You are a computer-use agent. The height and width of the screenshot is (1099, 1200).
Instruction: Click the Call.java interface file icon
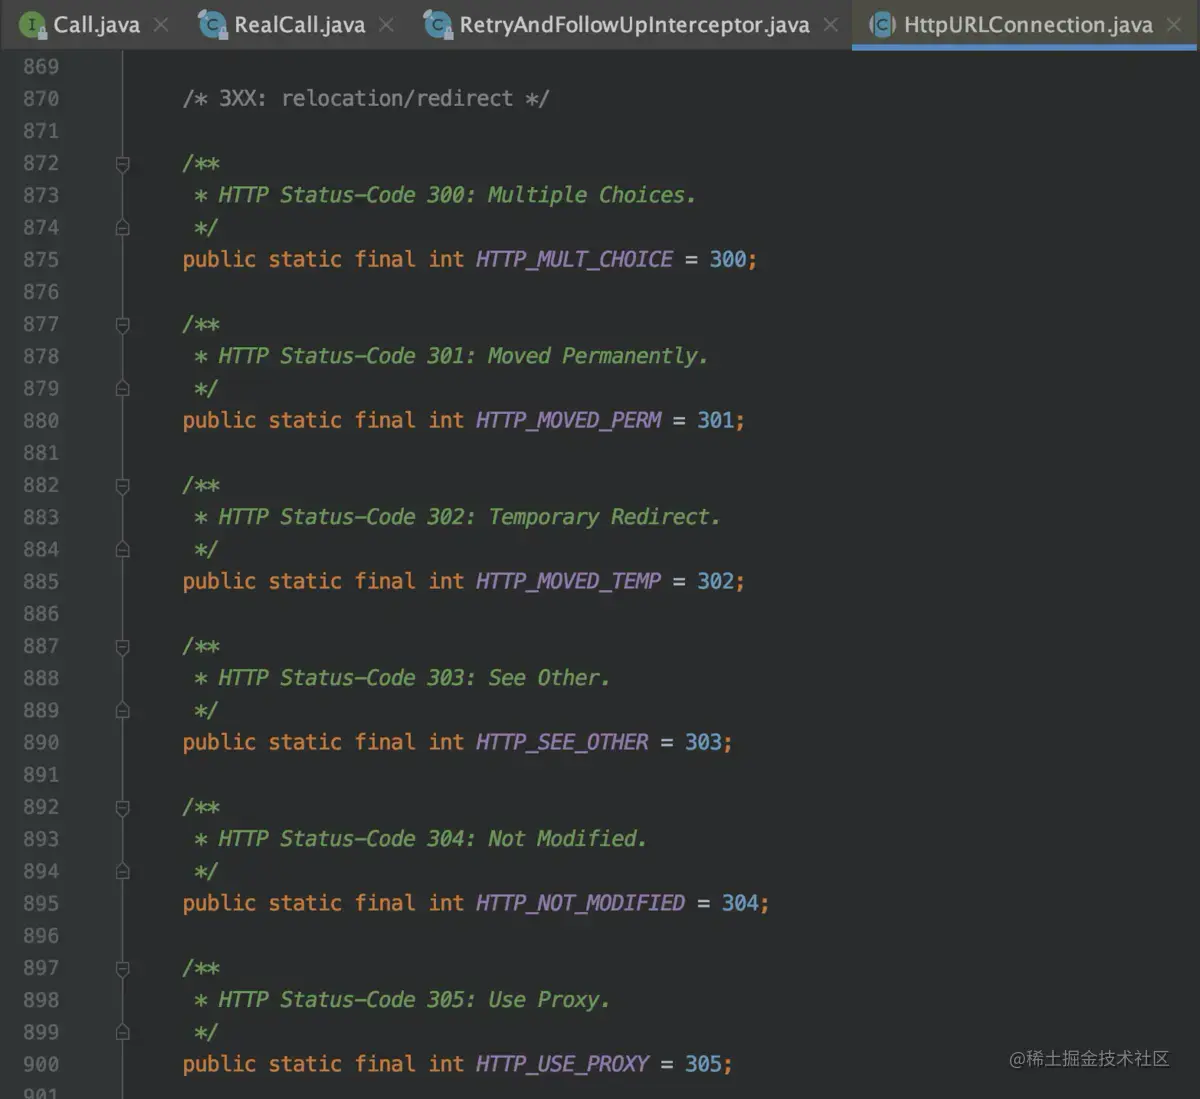tap(32, 25)
